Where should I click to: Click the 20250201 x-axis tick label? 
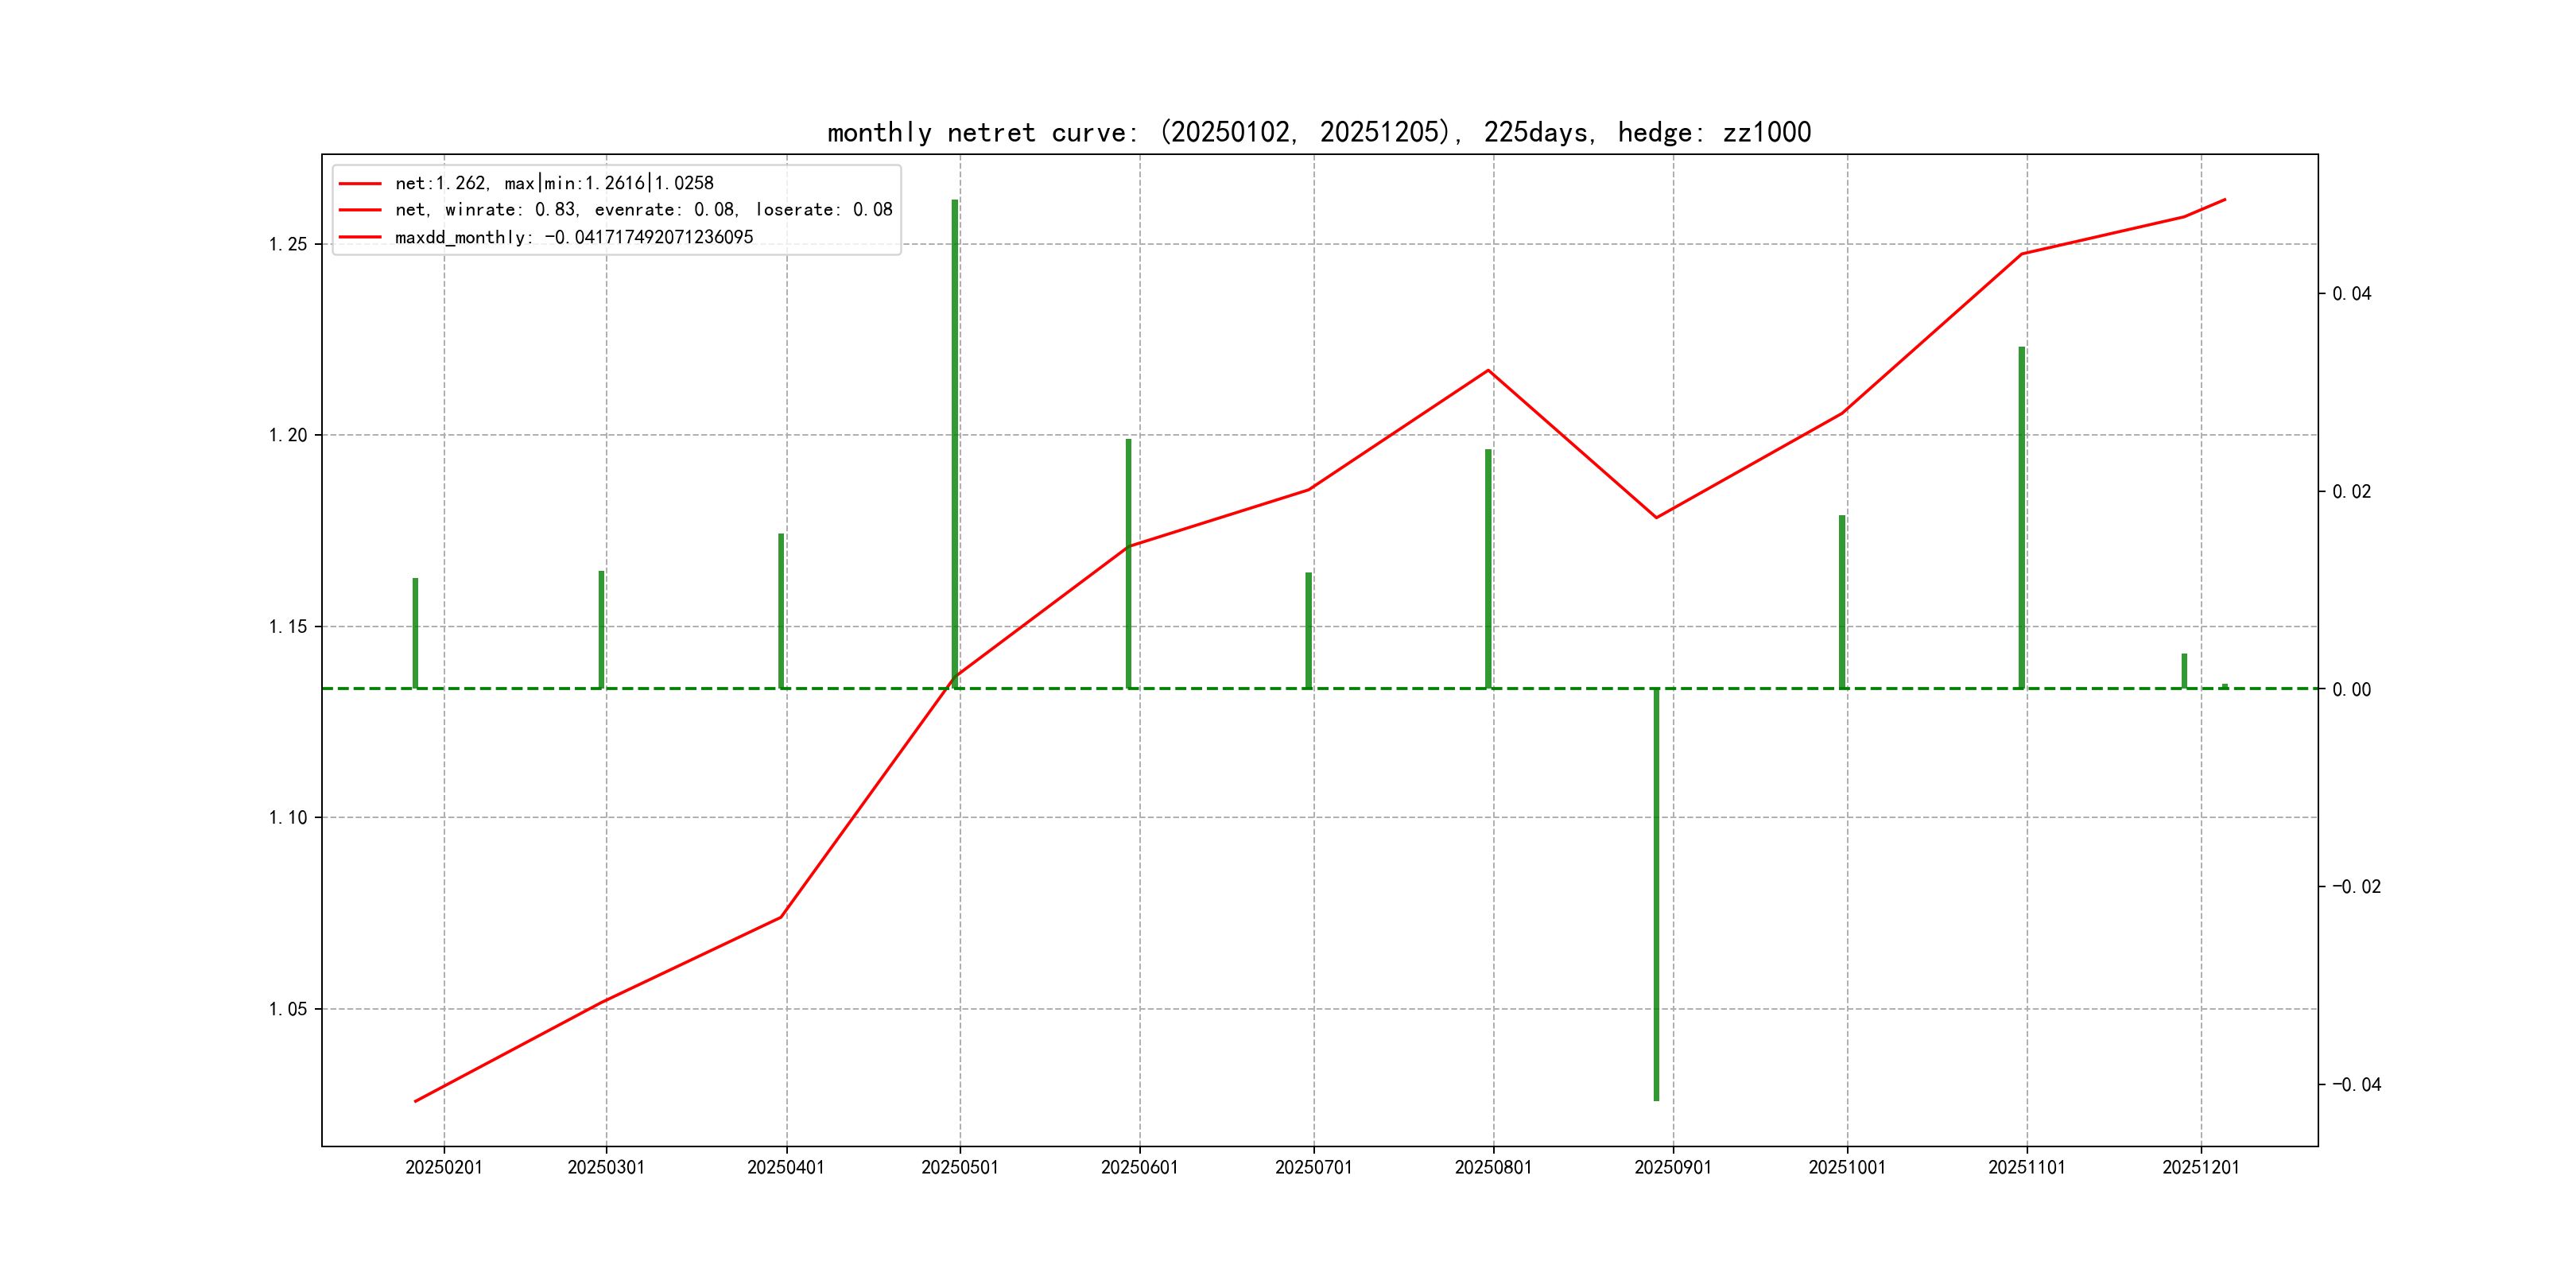coord(444,1168)
